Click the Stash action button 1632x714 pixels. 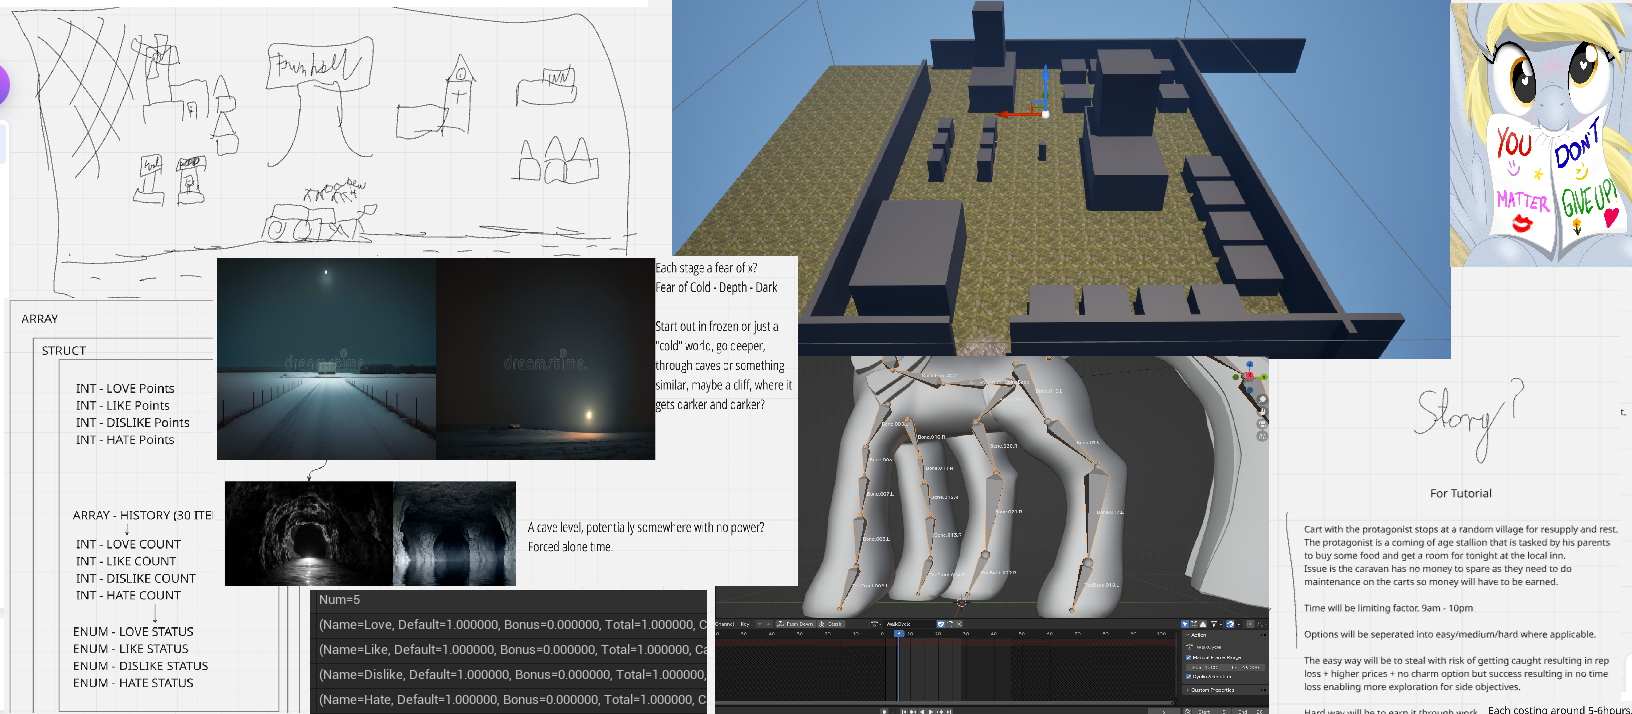click(830, 624)
